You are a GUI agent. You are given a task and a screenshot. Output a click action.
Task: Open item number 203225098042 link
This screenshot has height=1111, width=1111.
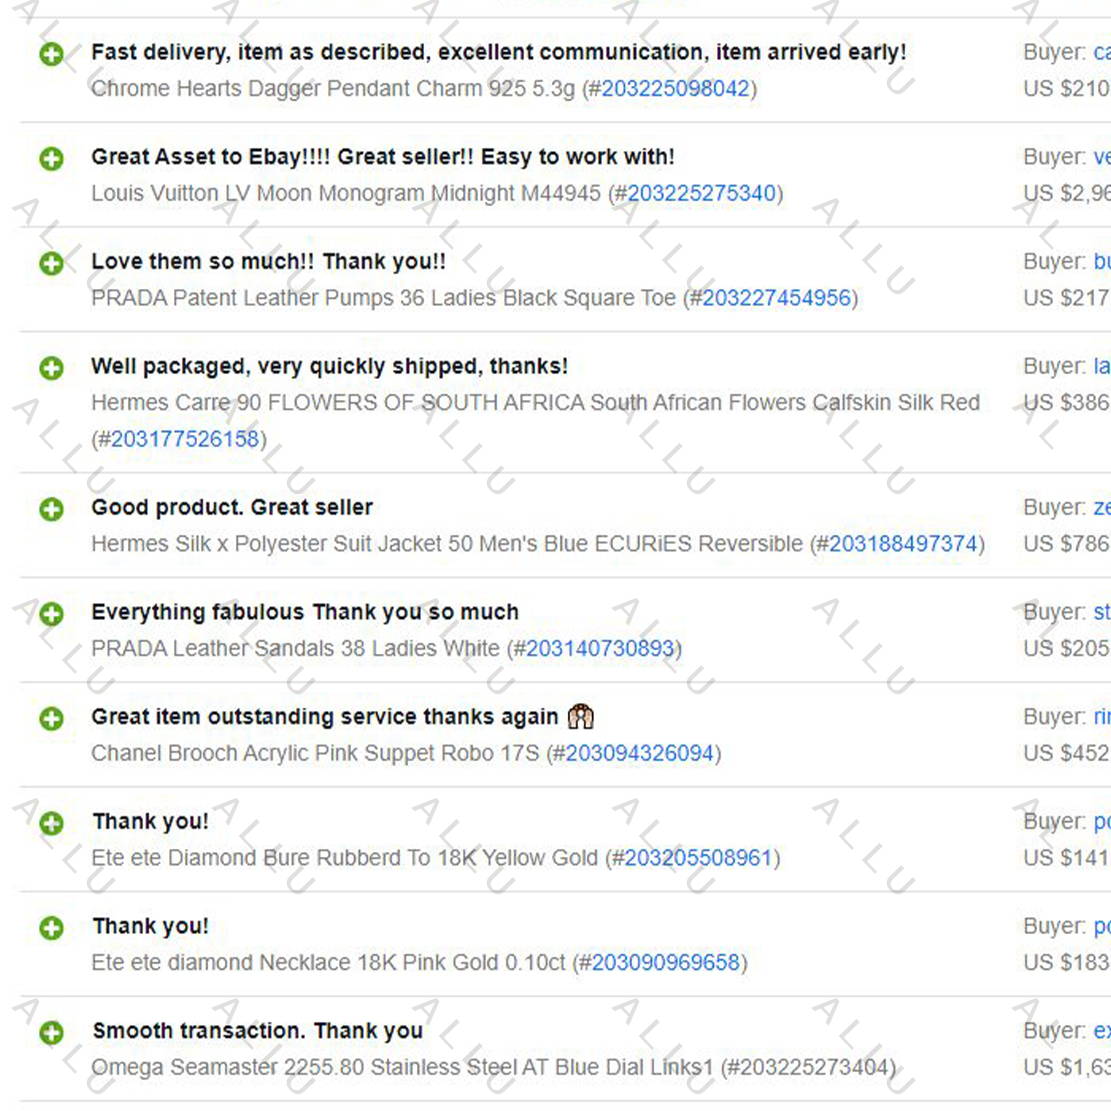(x=675, y=89)
